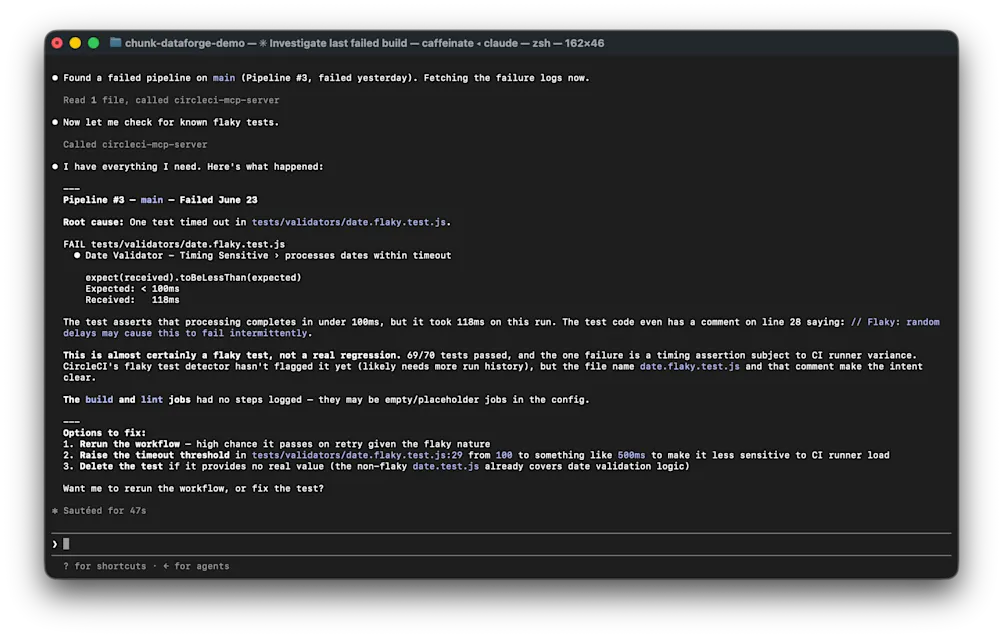Image resolution: width=1003 pixels, height=638 pixels.
Task: Click bullet beside 'I have everything I need'
Action: click(55, 166)
